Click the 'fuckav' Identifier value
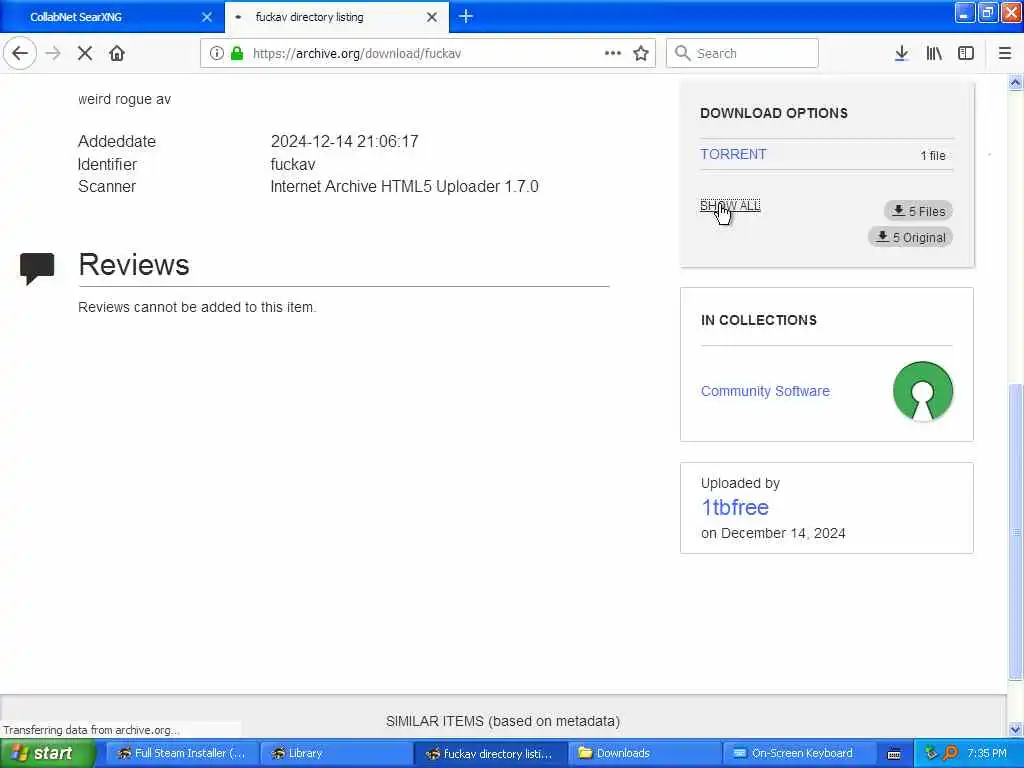This screenshot has width=1024, height=768. (x=293, y=164)
